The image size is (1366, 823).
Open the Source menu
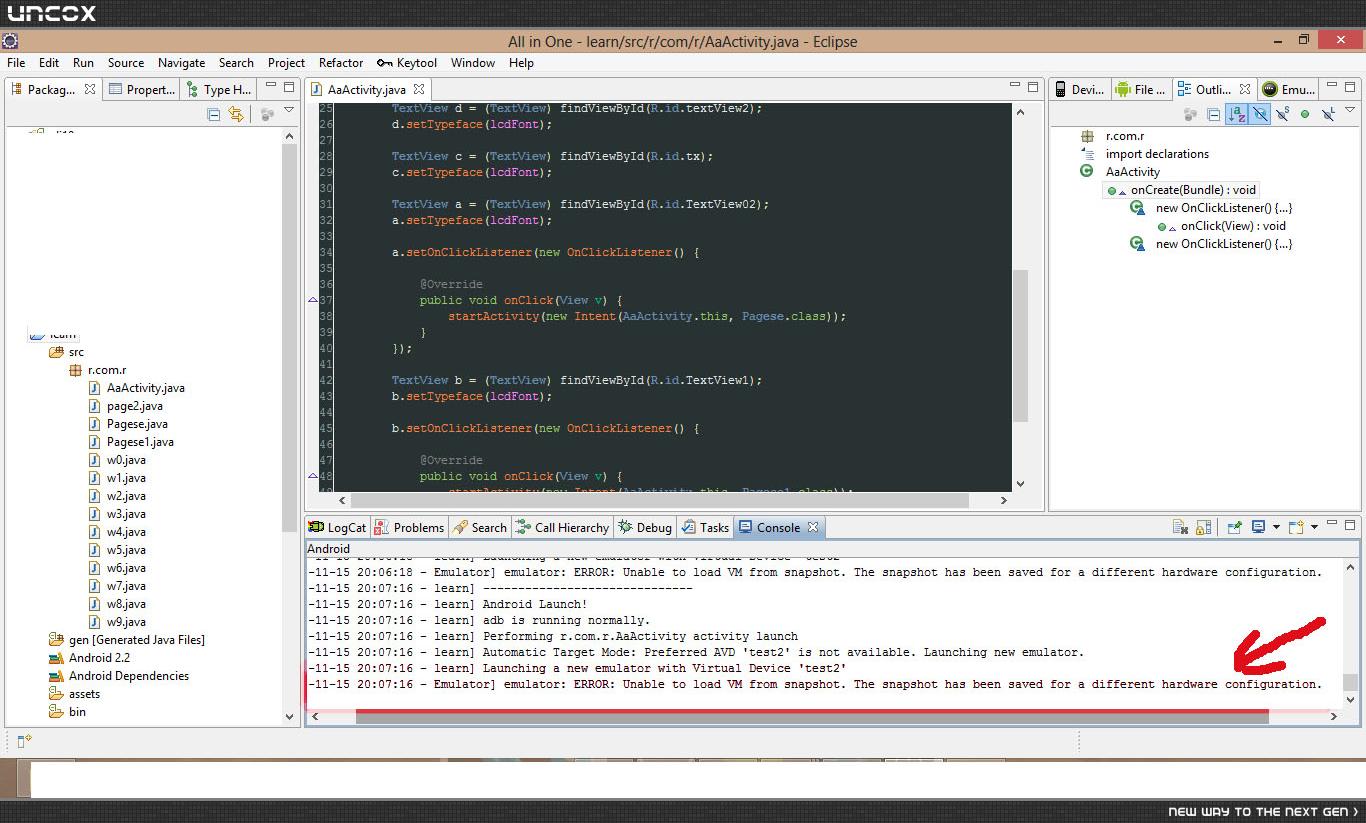coord(126,62)
